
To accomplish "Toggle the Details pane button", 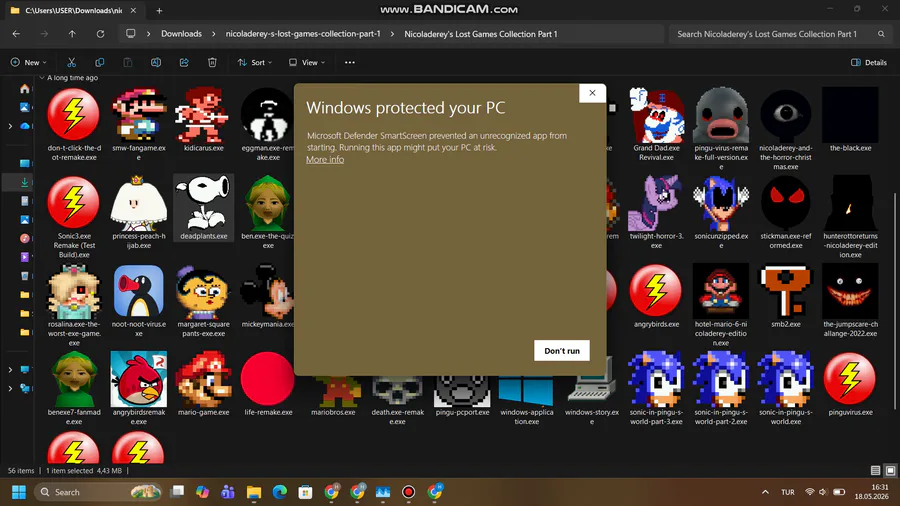I will [869, 63].
